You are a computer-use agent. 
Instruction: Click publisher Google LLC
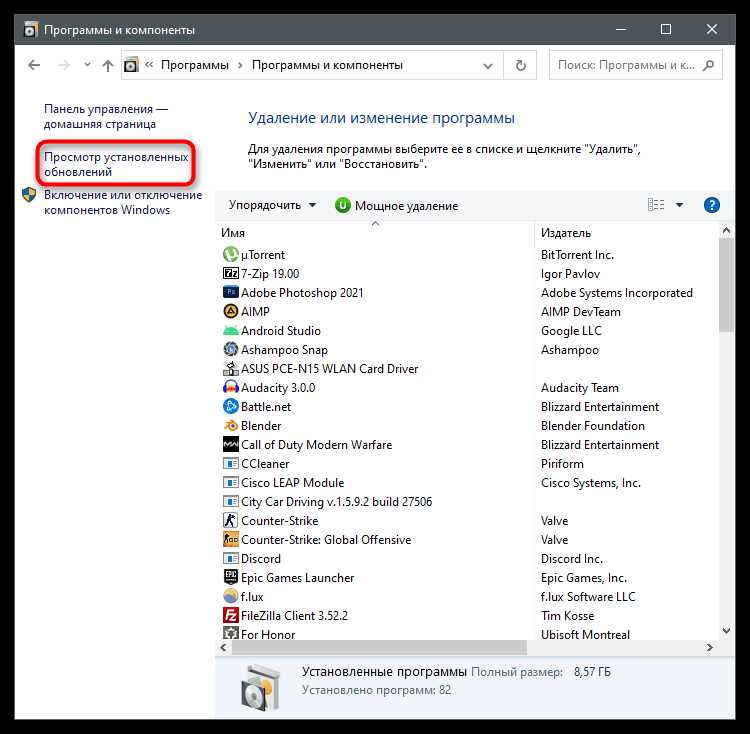coord(571,331)
